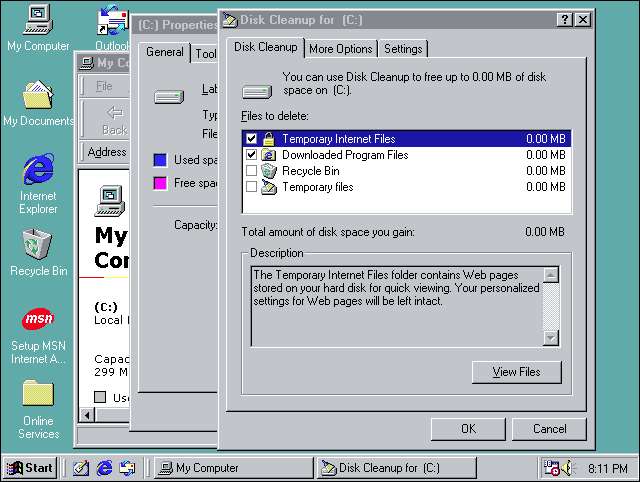Open My Documents desktop folder
Screen dimensions: 640x482
(x=38, y=103)
